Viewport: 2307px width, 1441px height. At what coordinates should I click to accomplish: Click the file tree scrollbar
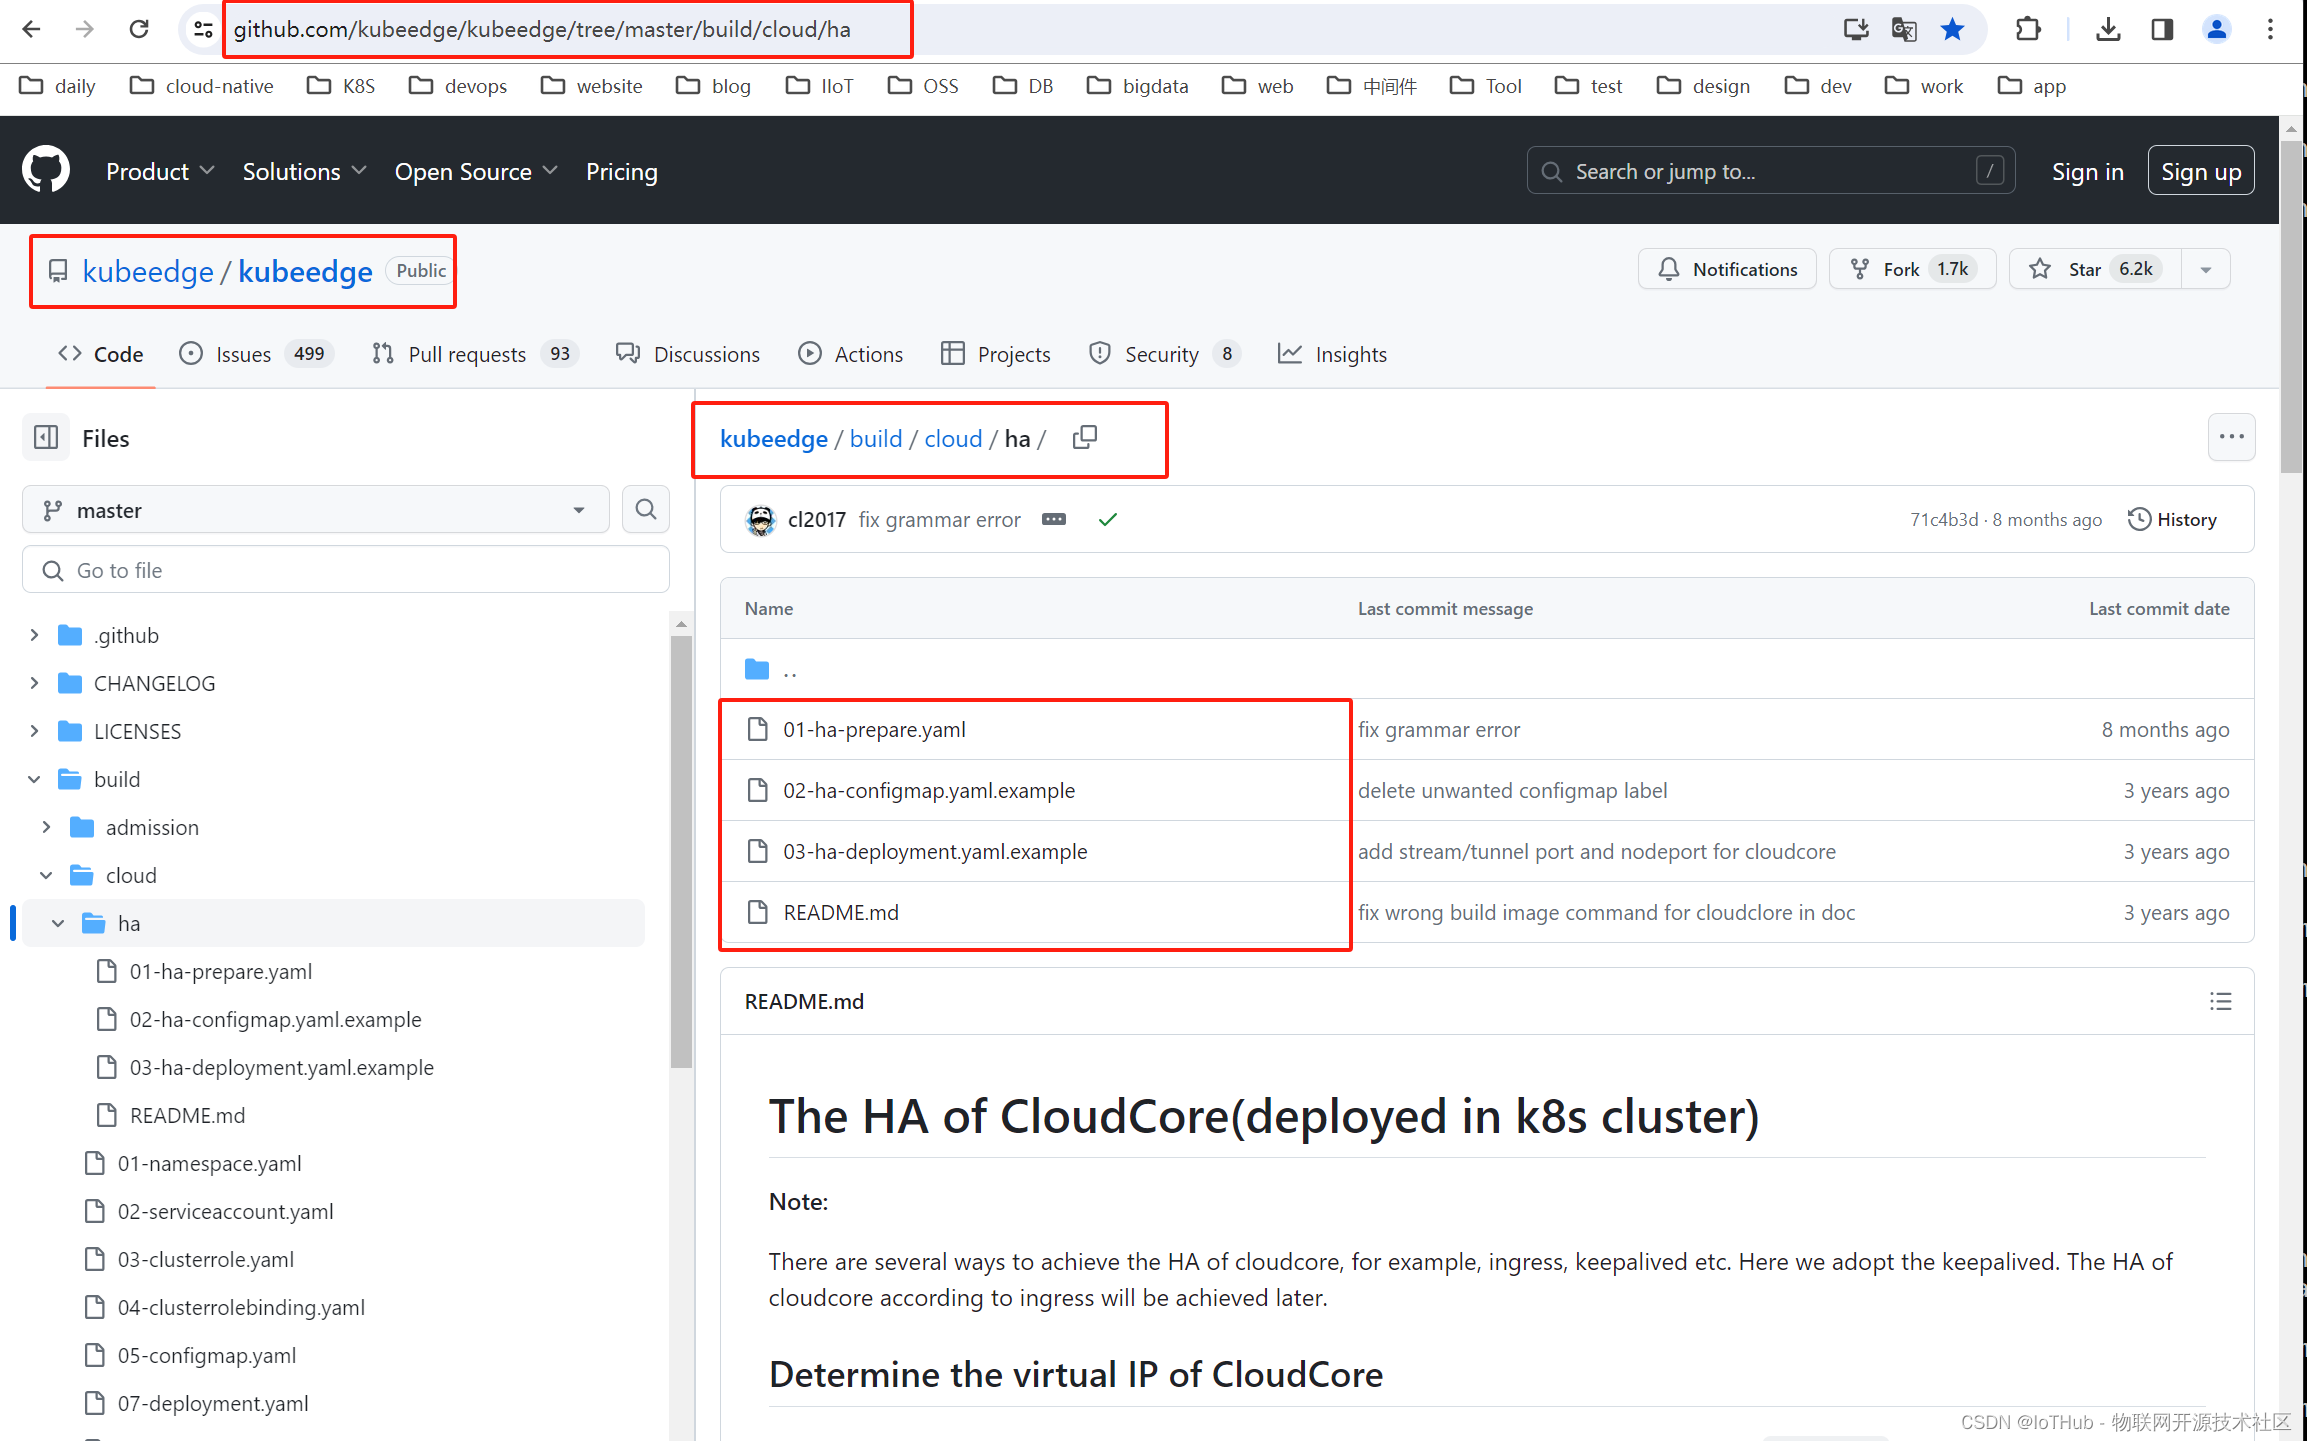(681, 850)
